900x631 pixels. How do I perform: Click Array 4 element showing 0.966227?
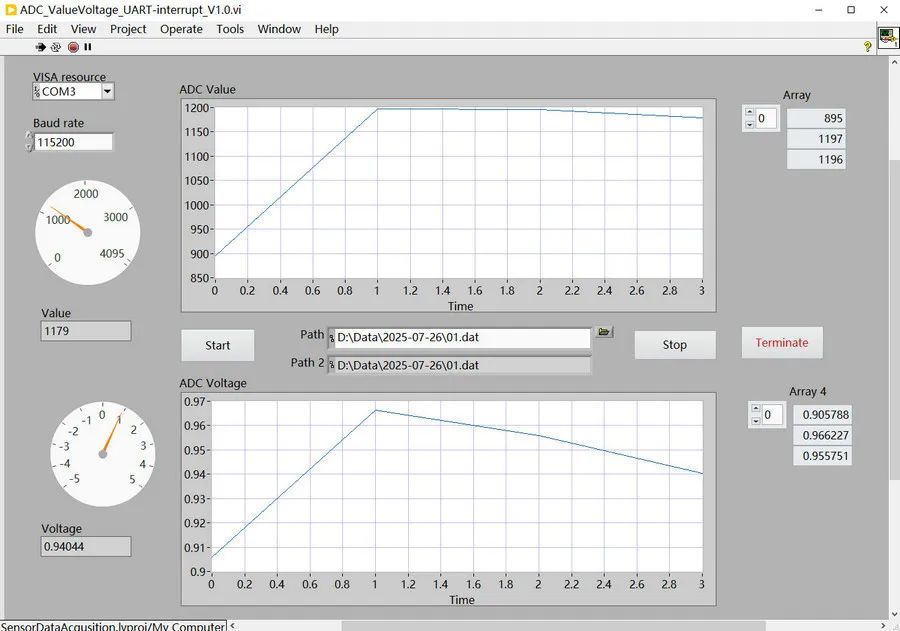point(823,435)
